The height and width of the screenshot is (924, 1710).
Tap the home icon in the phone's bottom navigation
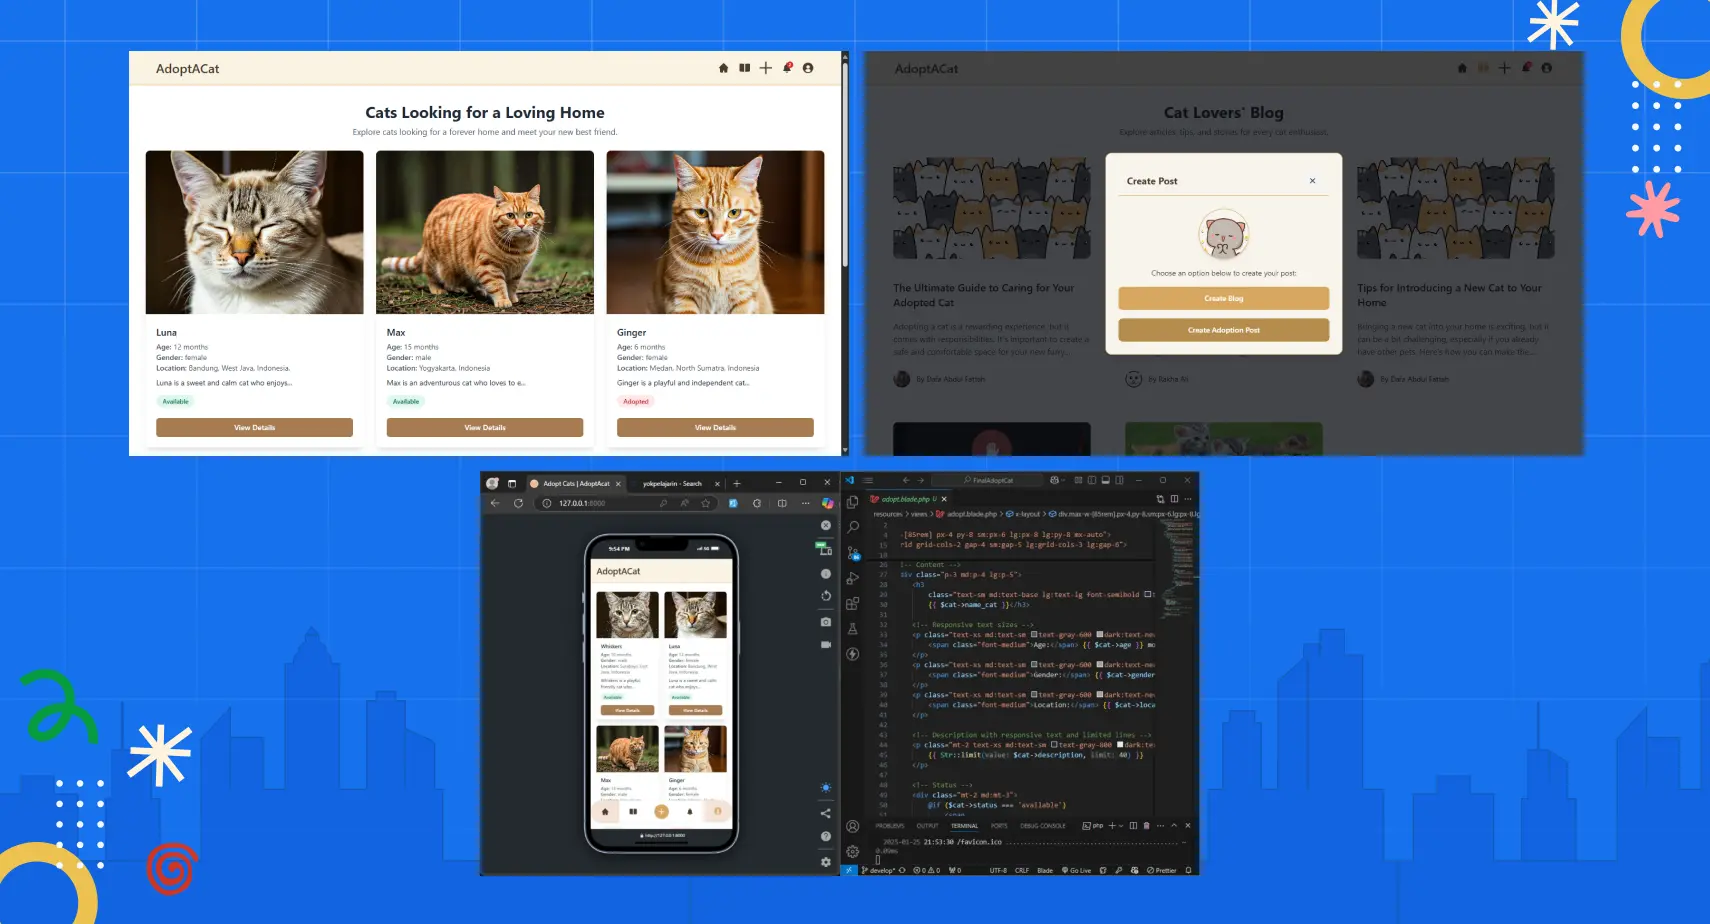point(605,811)
